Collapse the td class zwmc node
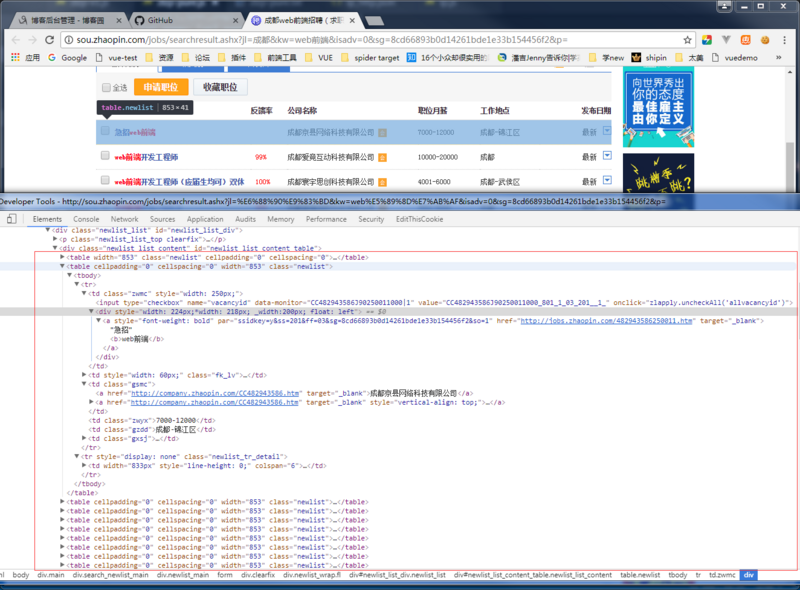The image size is (800, 590). coord(84,293)
